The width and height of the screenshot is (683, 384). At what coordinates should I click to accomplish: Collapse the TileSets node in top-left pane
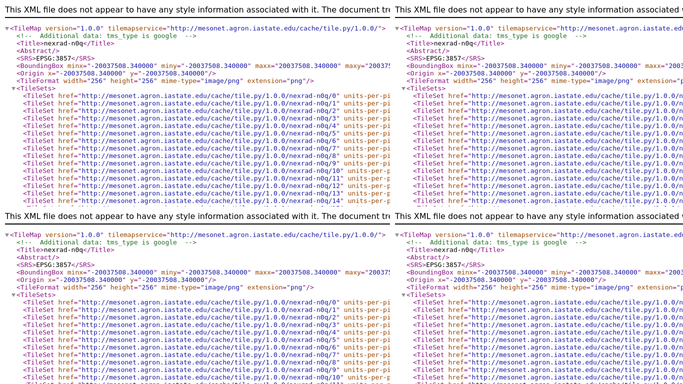(14, 88)
